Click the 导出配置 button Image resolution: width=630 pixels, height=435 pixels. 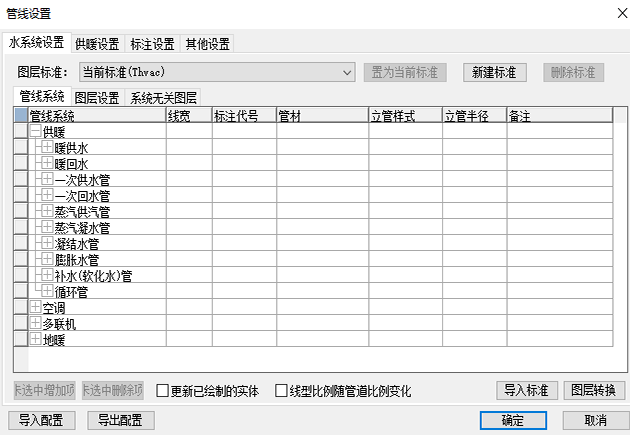pyautogui.click(x=120, y=420)
